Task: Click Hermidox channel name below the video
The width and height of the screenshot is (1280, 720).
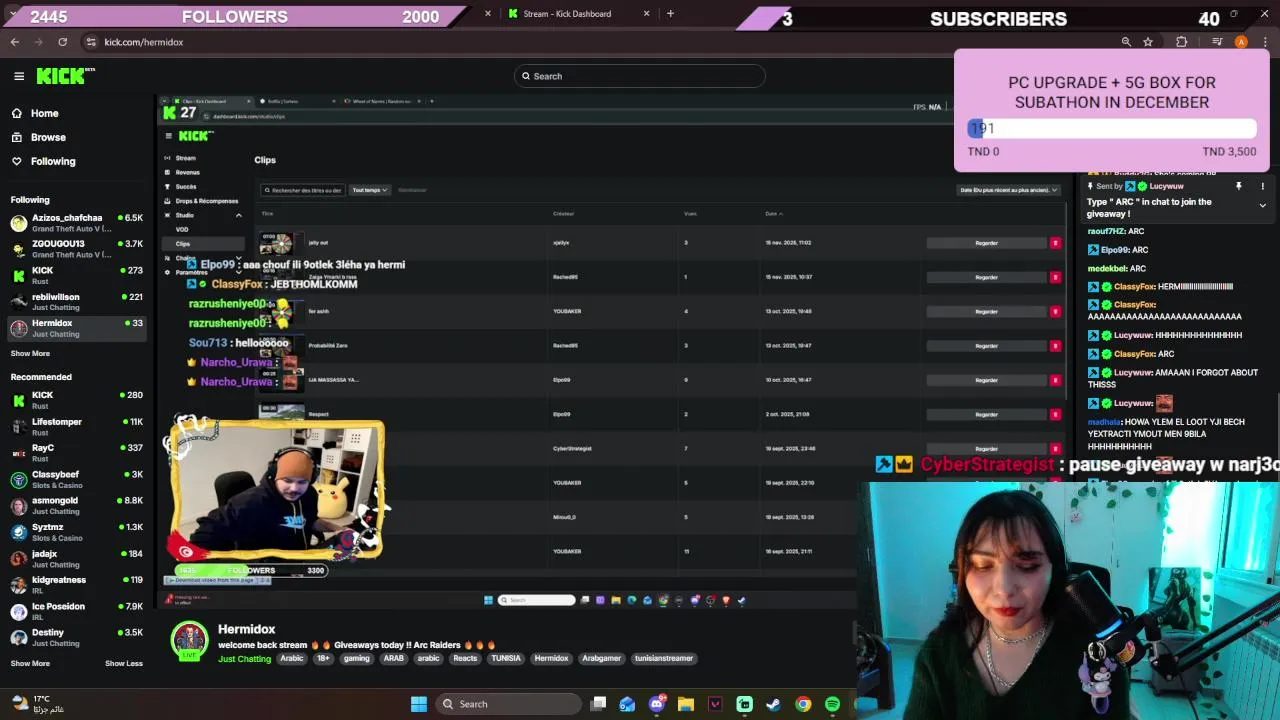Action: 246,629
